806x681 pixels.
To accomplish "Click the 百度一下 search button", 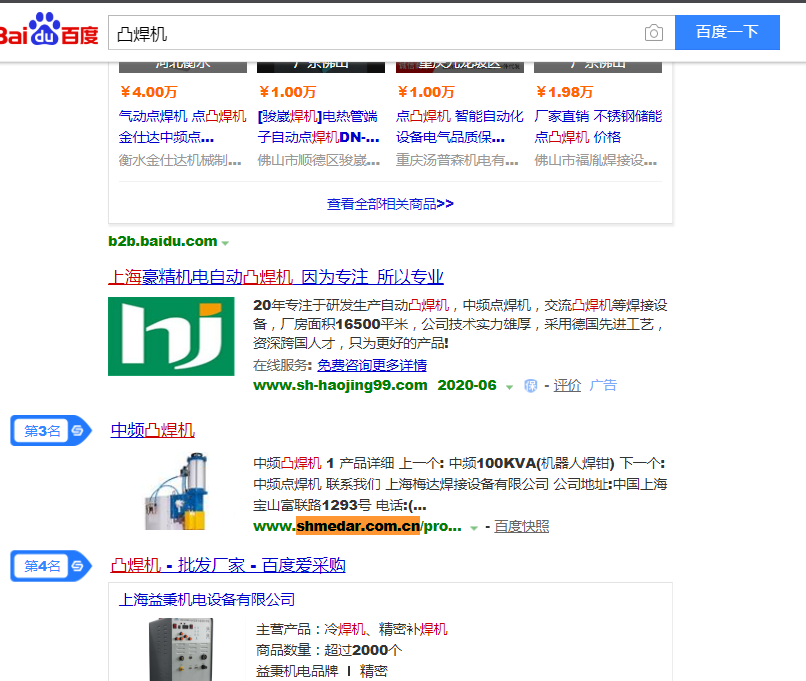I will 727,32.
